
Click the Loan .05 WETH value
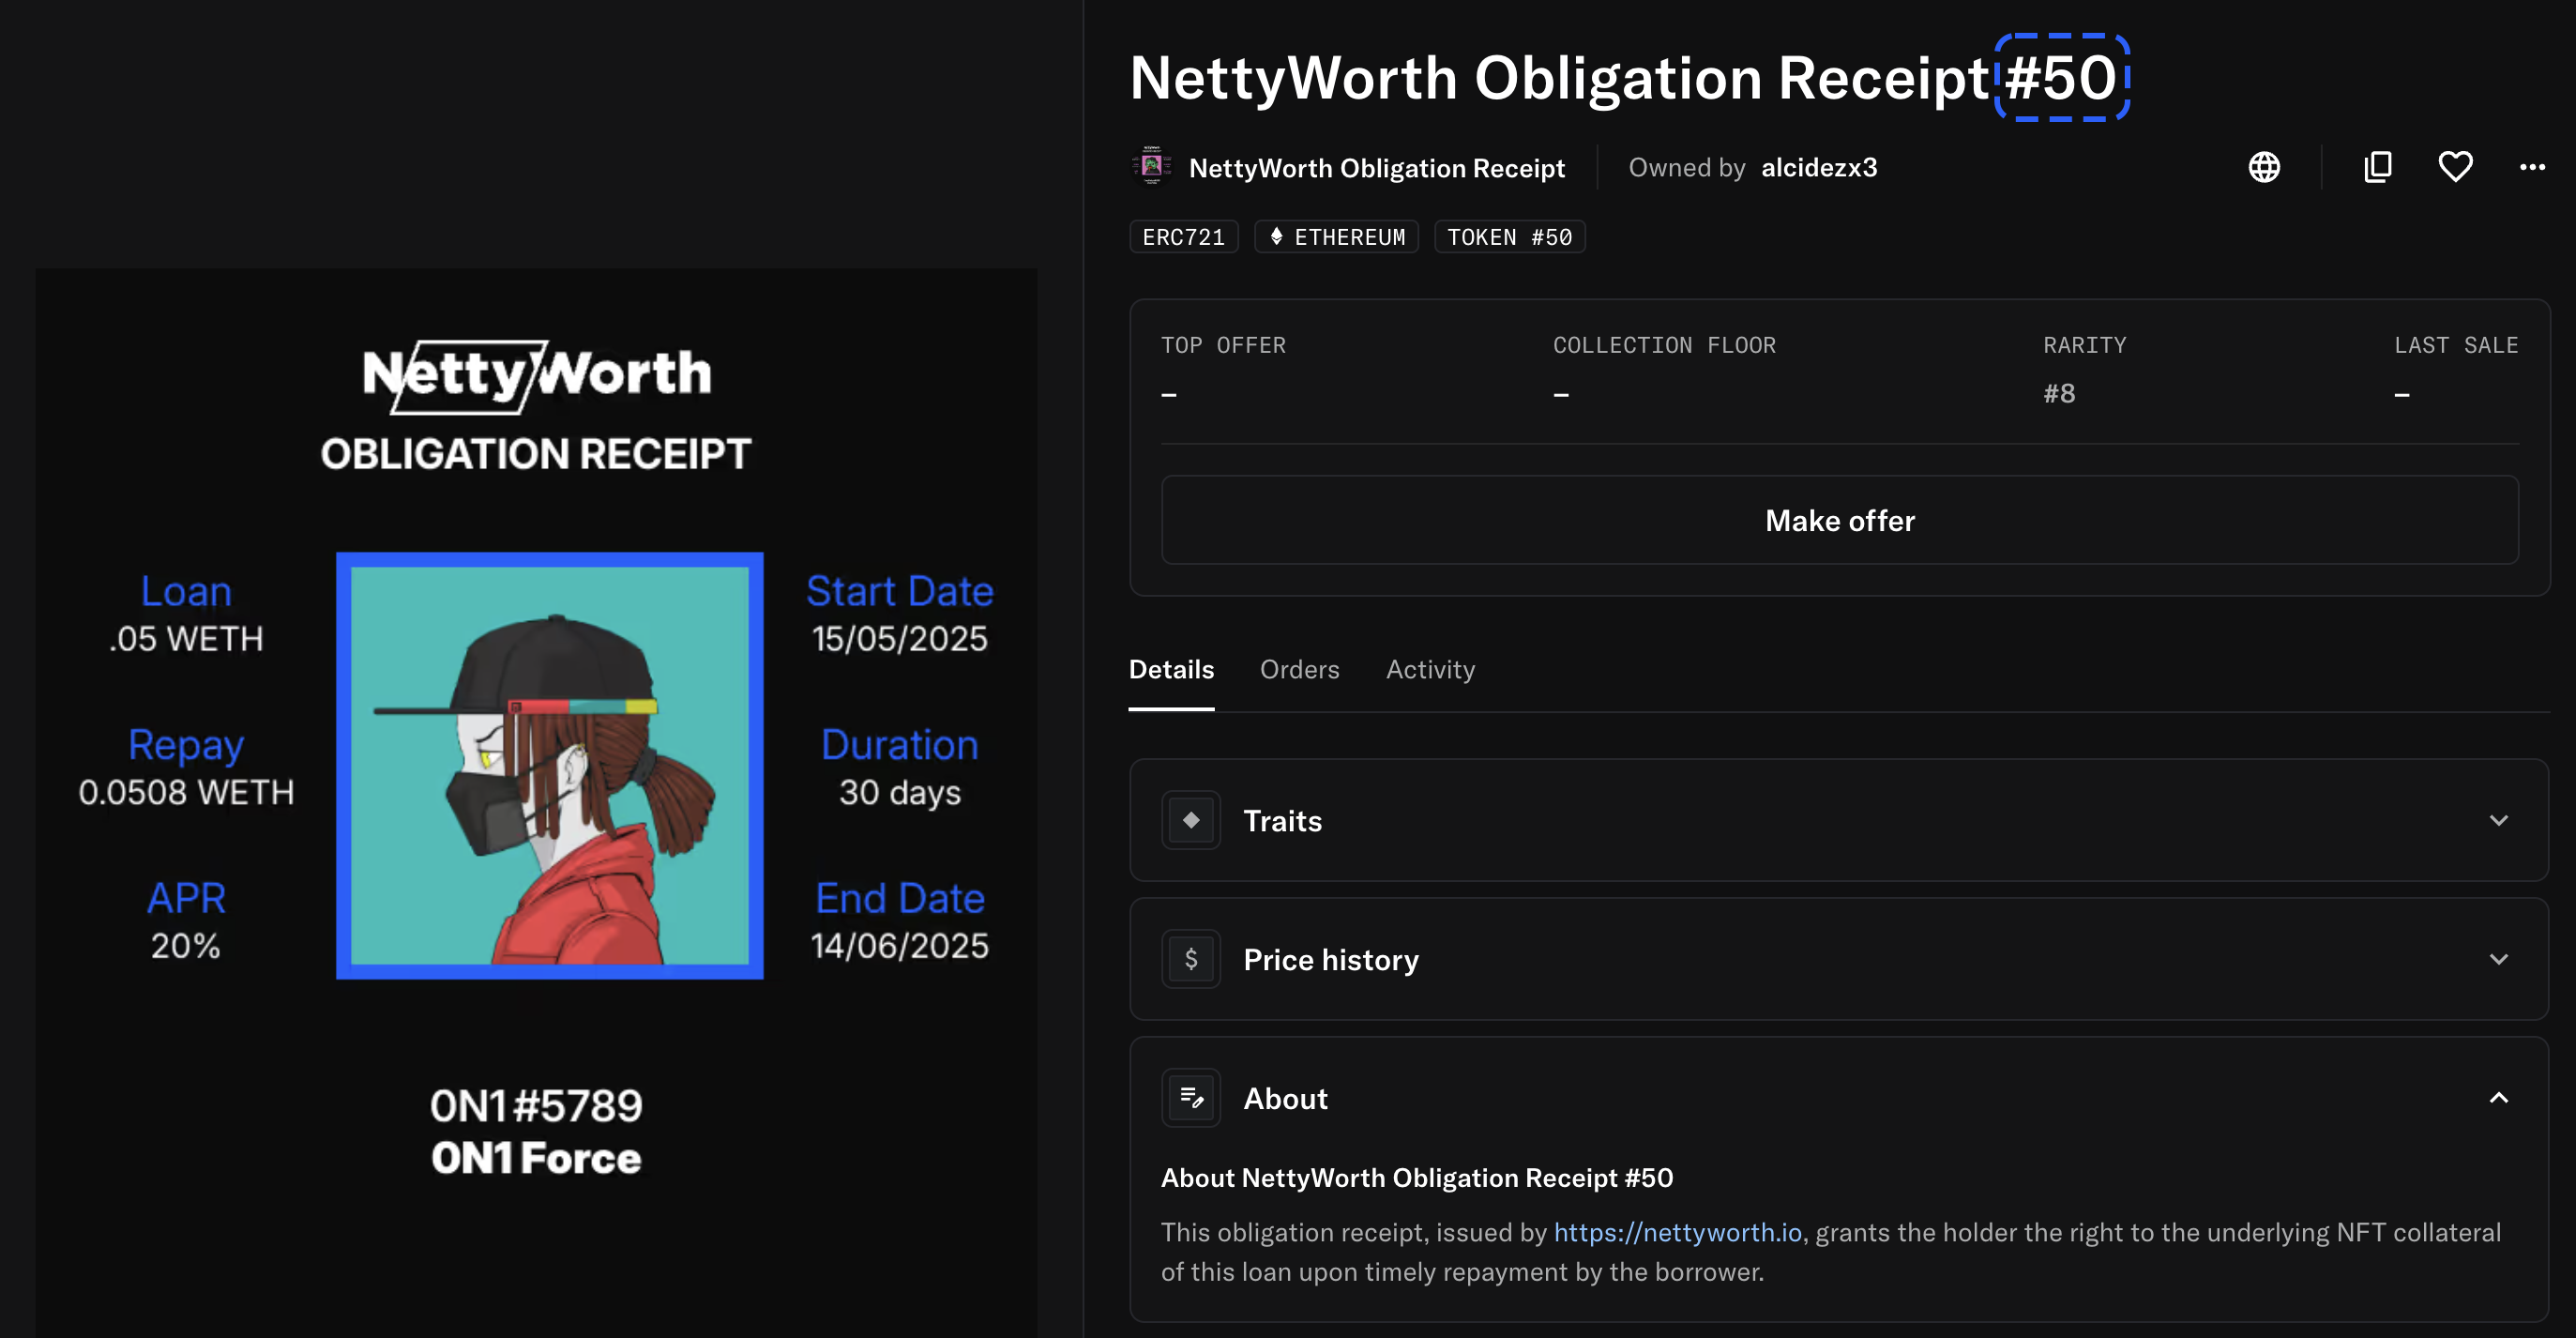[186, 638]
